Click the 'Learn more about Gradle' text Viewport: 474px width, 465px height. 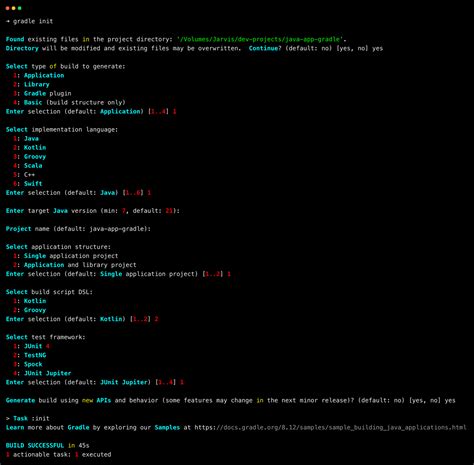(x=47, y=427)
